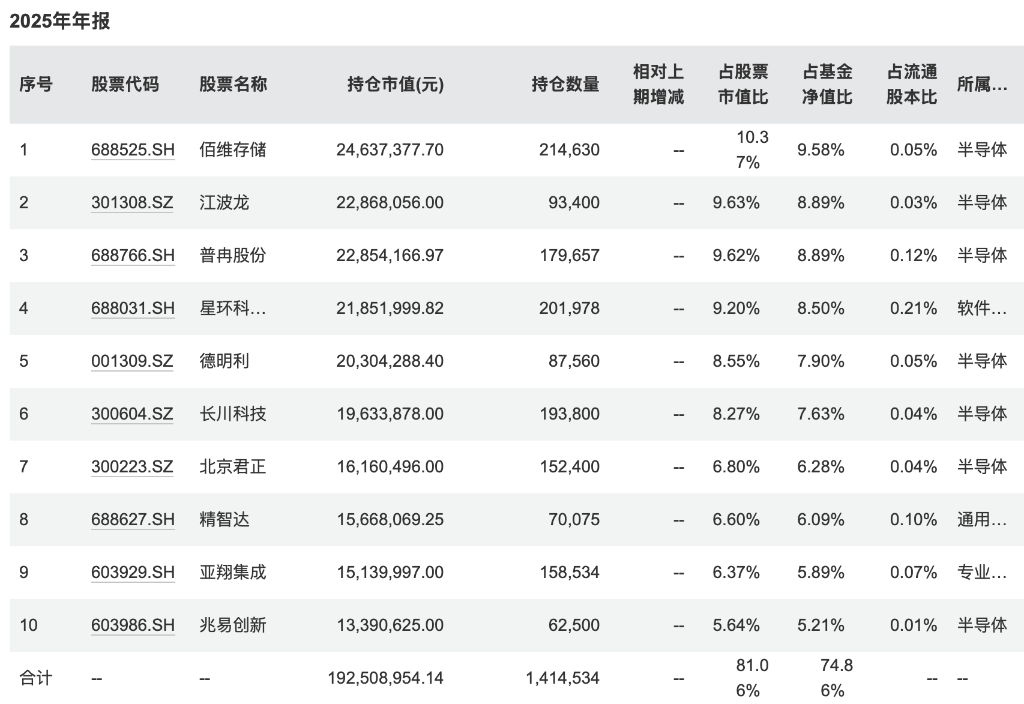Image resolution: width=1024 pixels, height=704 pixels.
Task: Click the 占基金净值比 column header
Action: [x=828, y=85]
